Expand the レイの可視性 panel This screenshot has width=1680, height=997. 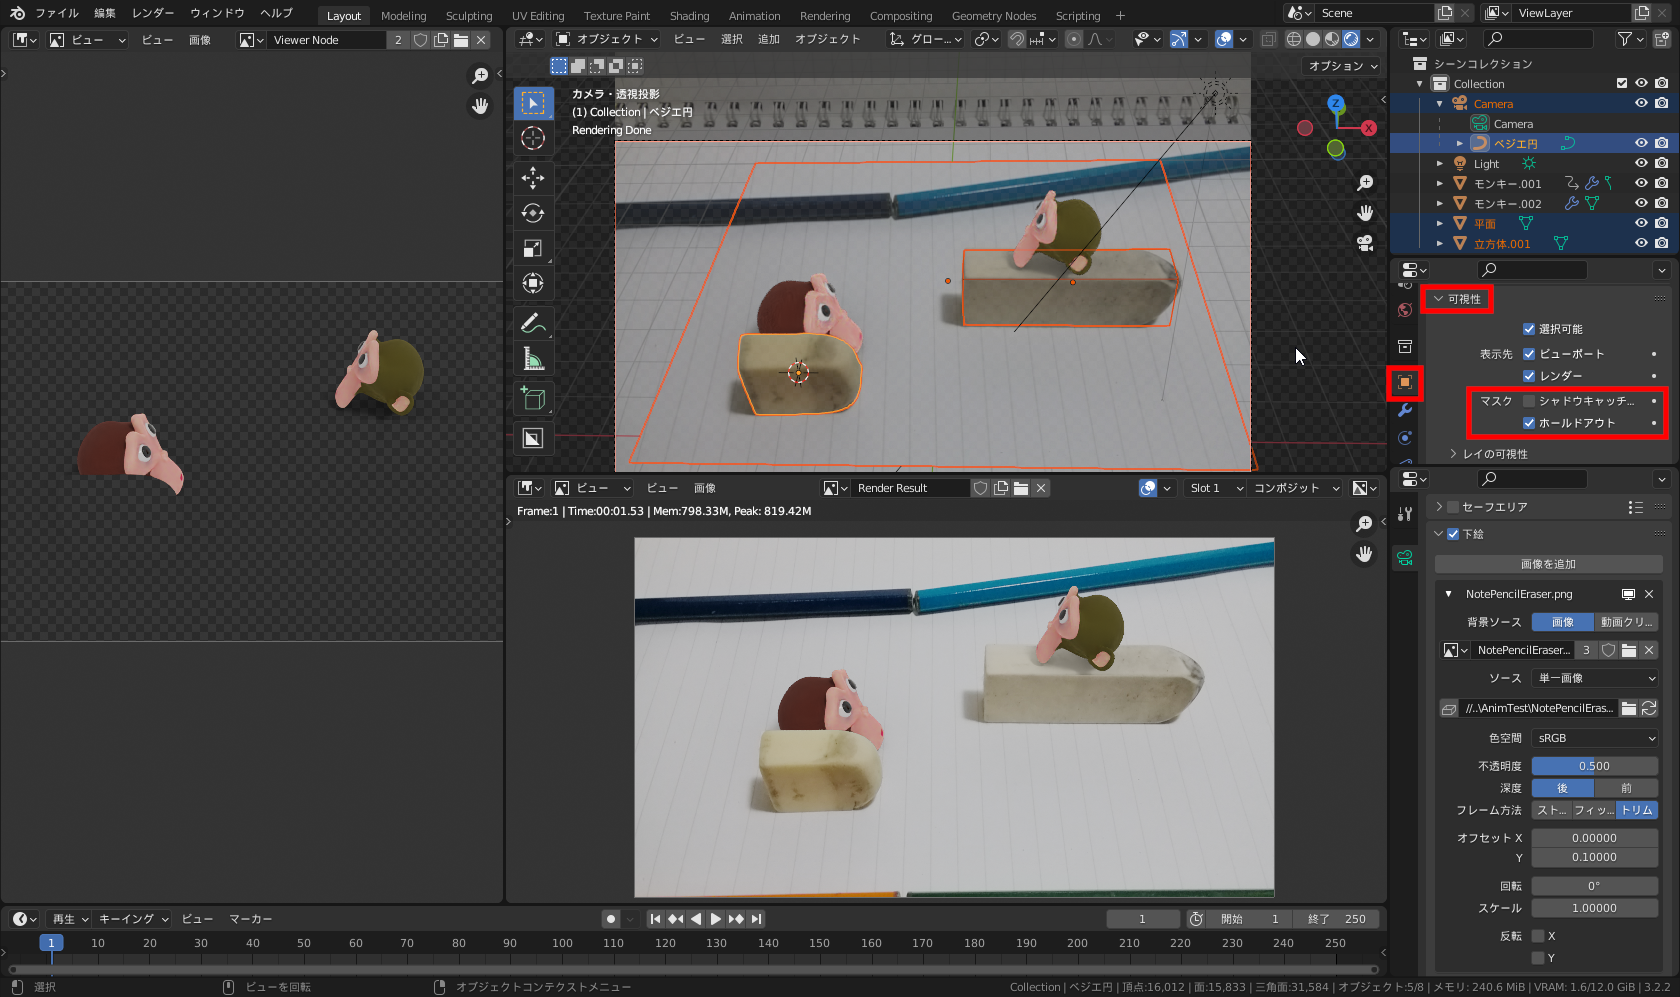pyautogui.click(x=1494, y=454)
